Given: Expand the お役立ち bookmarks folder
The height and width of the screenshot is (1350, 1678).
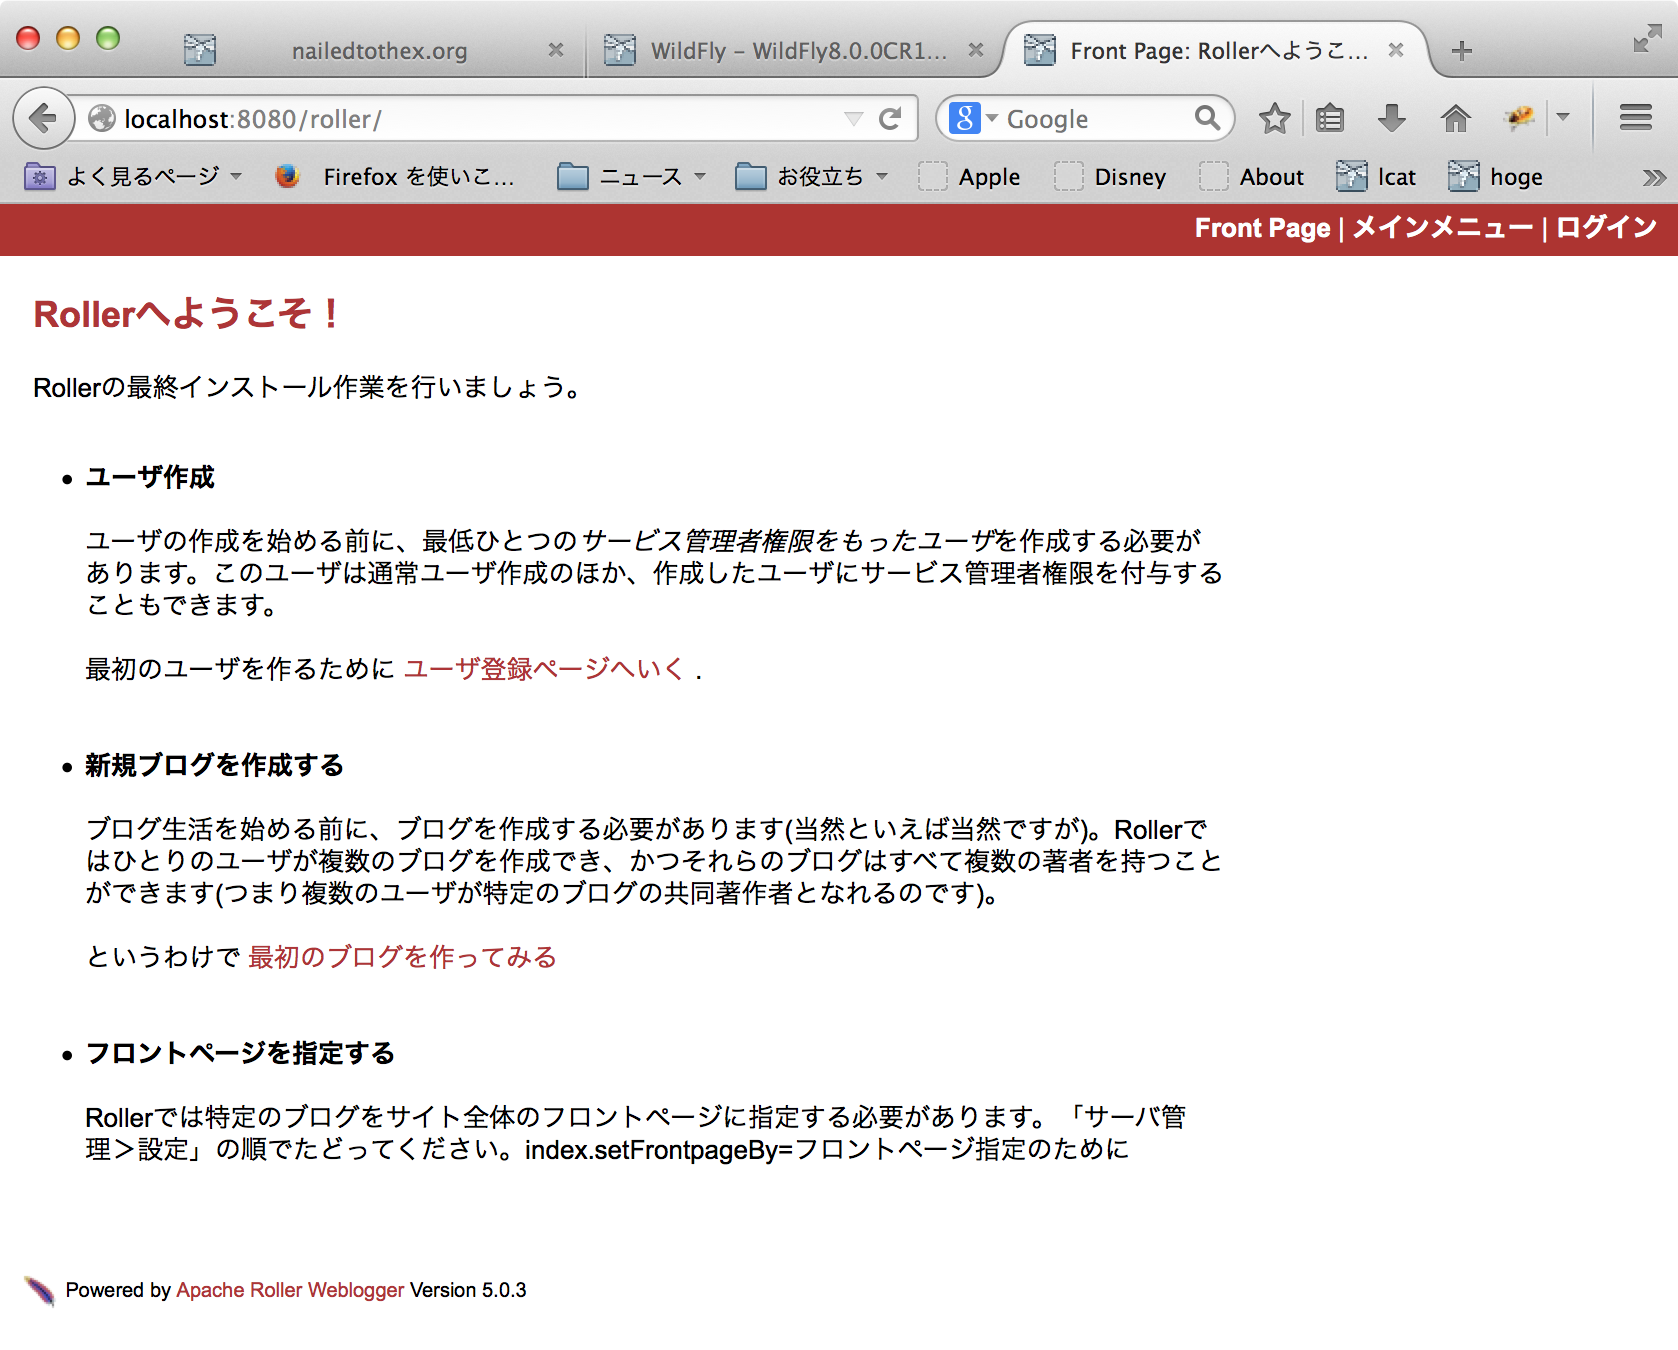Looking at the screenshot, I should 811,177.
